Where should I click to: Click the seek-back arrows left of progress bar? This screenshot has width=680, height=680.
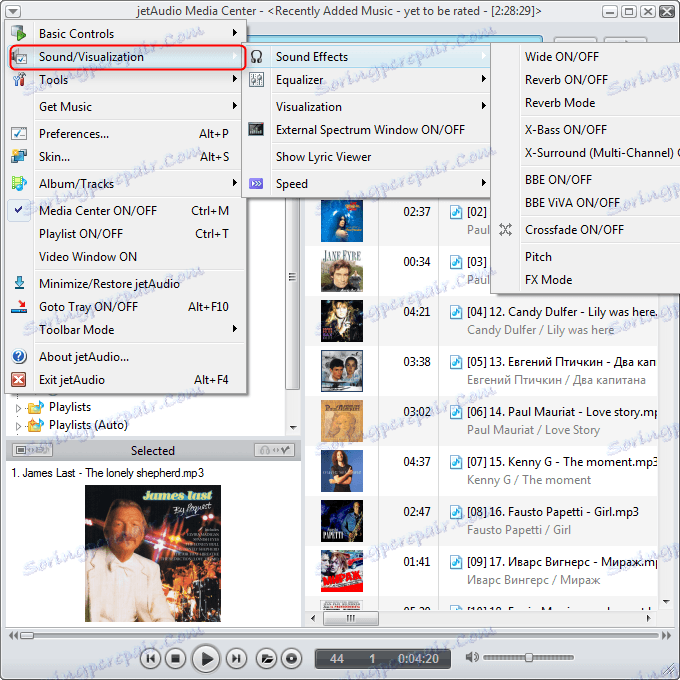[x=13, y=635]
